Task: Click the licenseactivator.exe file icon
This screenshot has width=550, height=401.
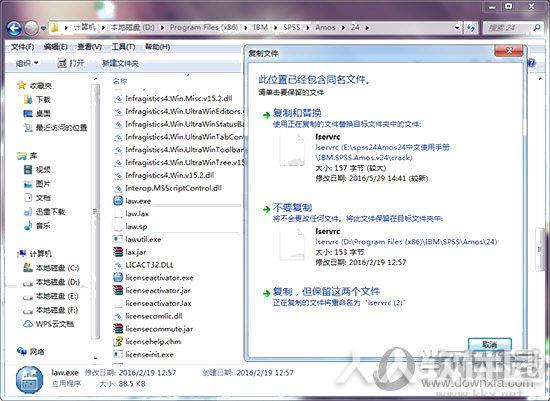Action: (x=118, y=278)
